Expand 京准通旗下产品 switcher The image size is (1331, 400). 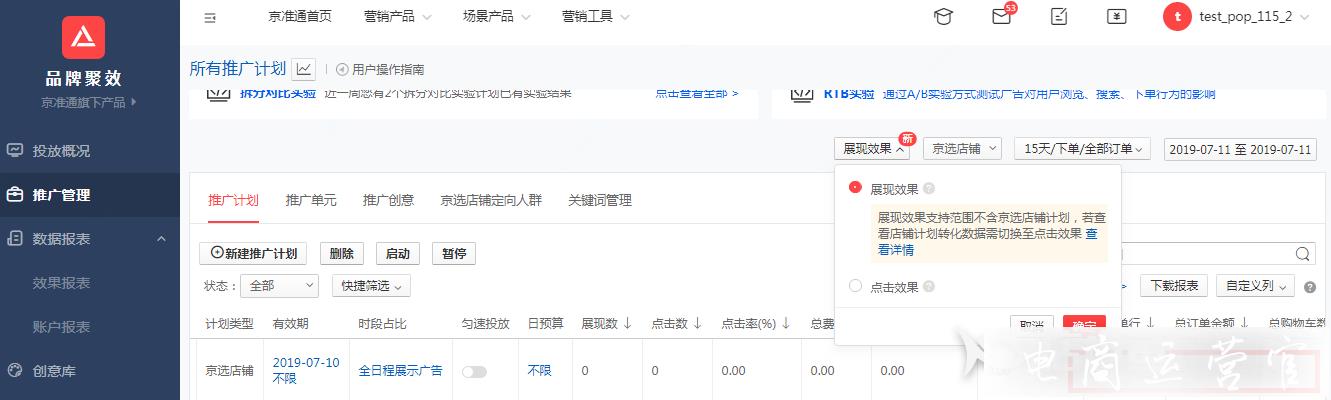point(89,102)
